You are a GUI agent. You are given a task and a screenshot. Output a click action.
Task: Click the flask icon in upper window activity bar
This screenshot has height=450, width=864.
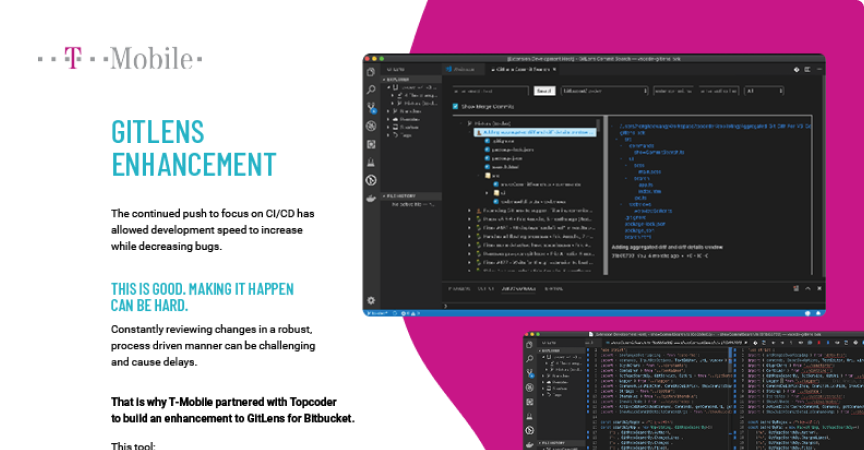tap(371, 162)
